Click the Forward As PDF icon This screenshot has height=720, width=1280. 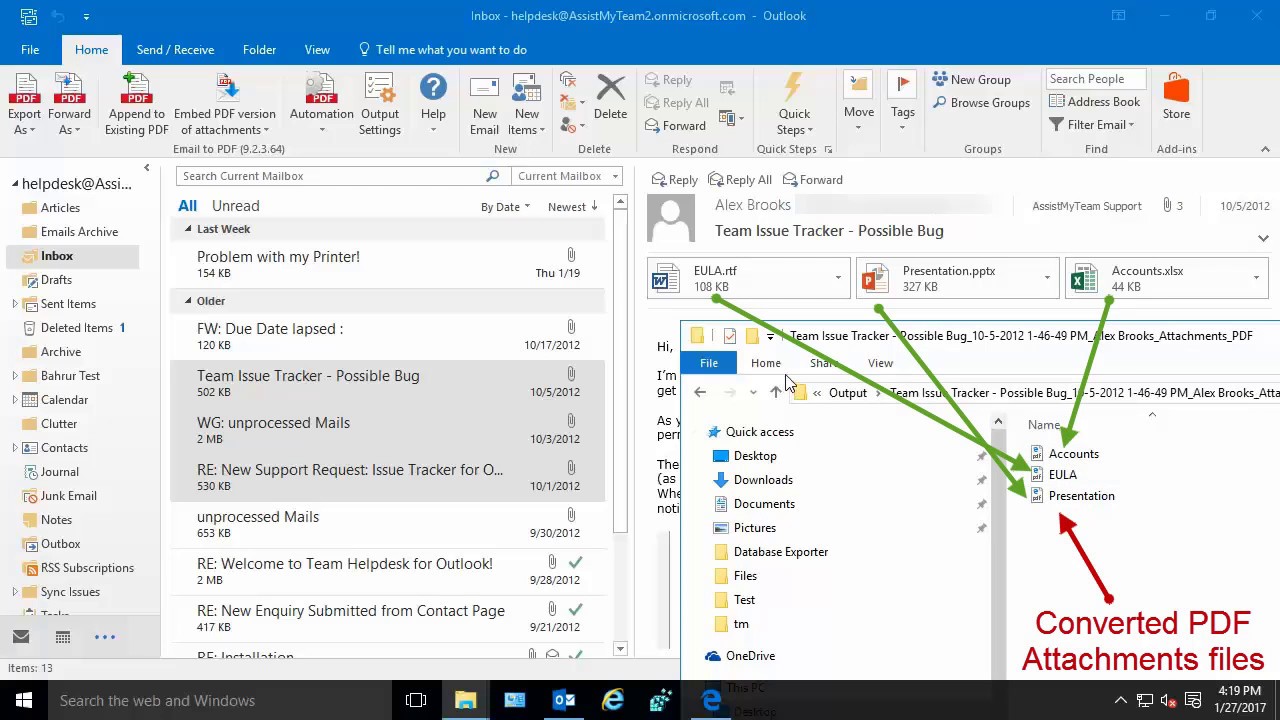point(69,88)
